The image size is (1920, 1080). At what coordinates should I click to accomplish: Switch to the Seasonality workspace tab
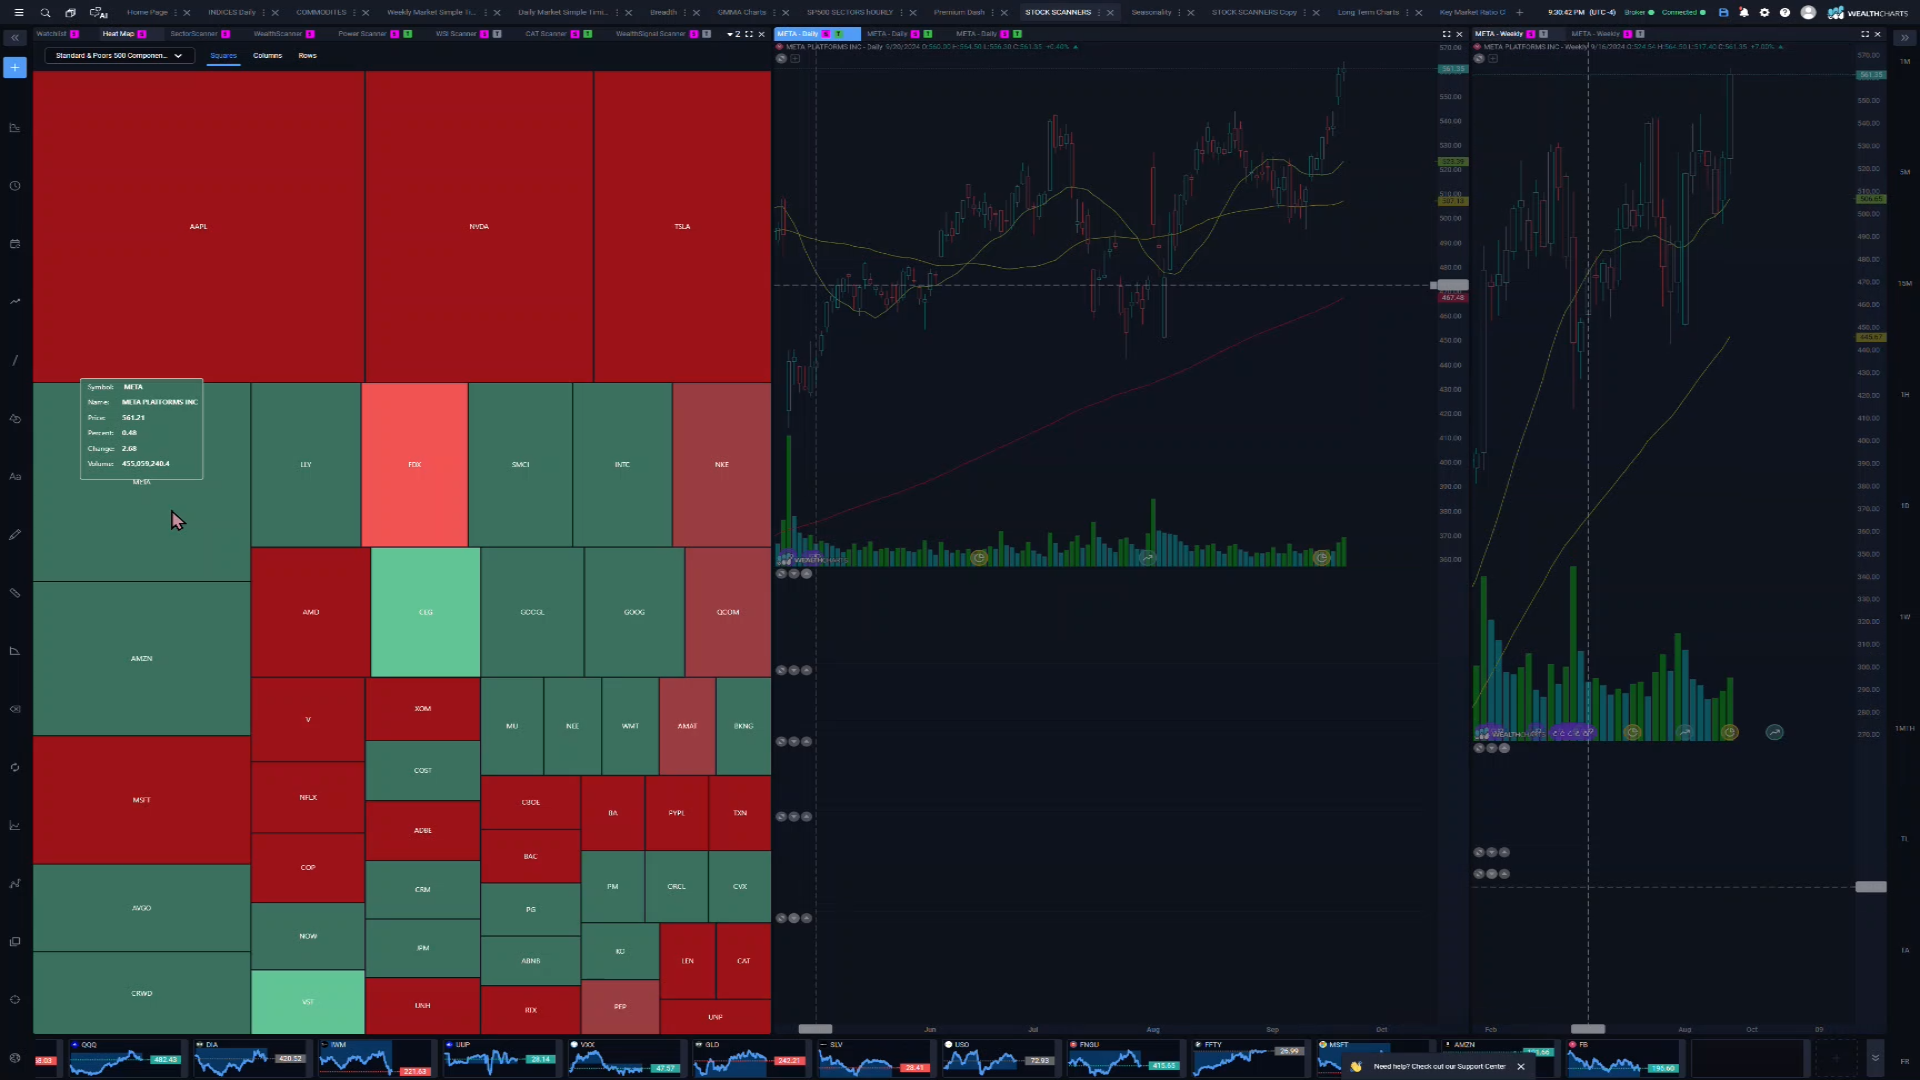(1151, 12)
